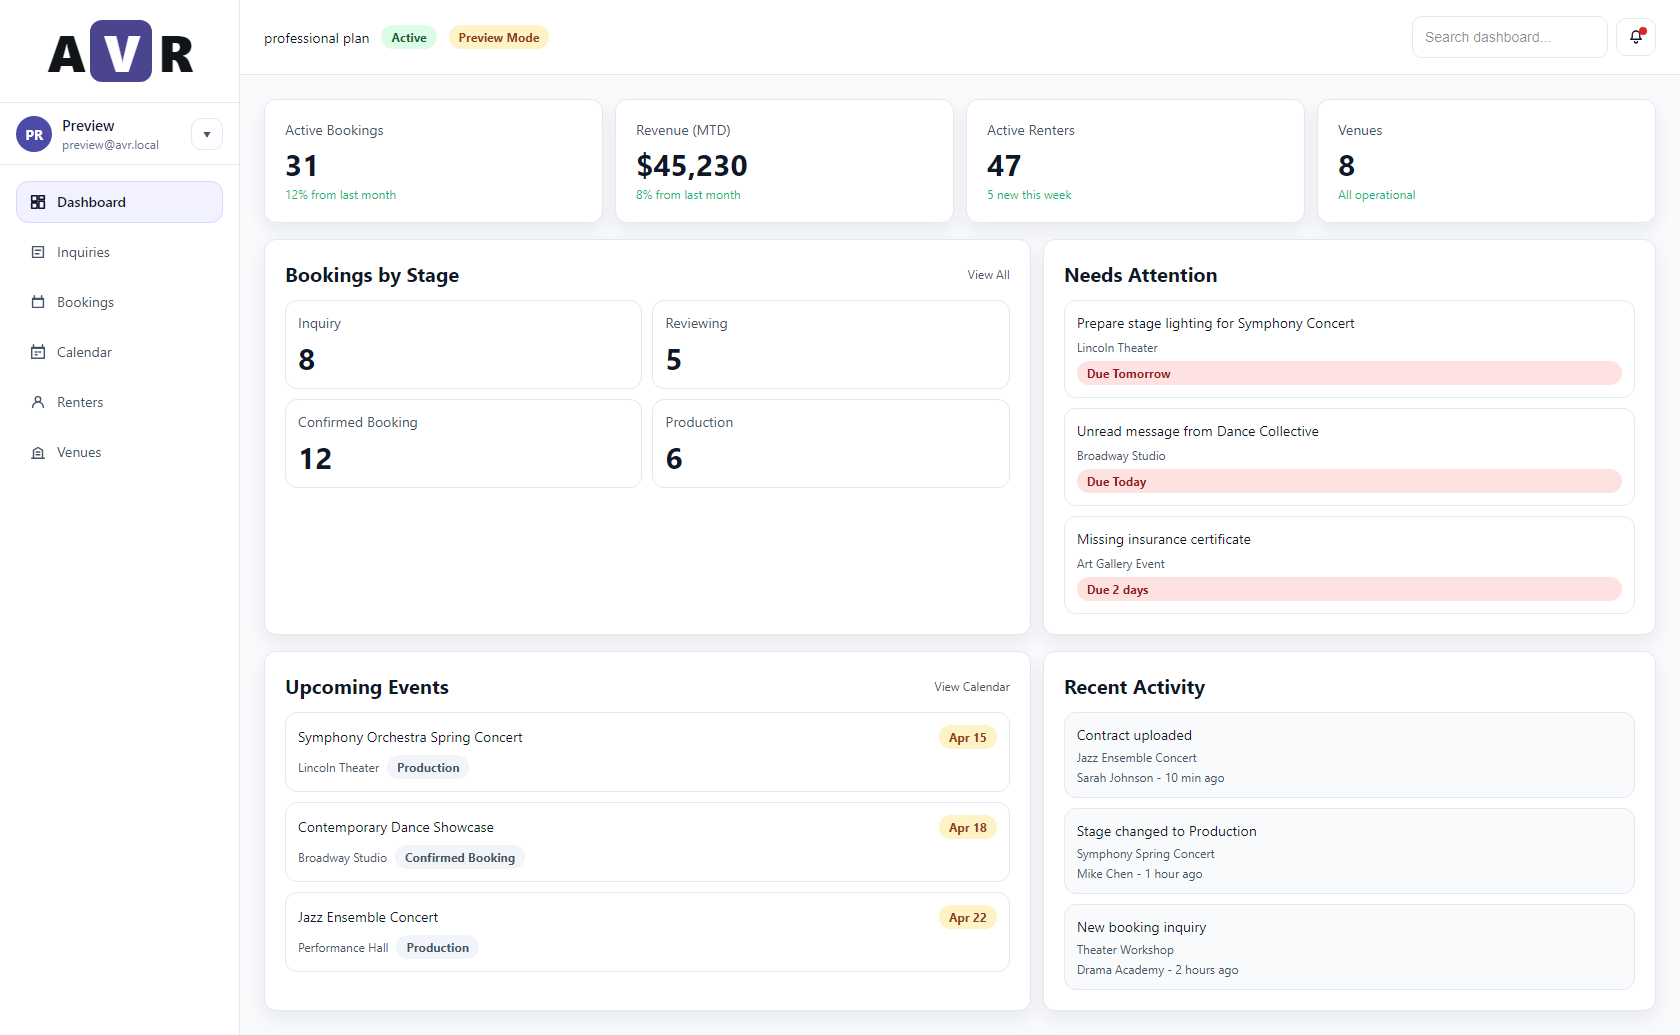Click the Due Tomorrow progress bar
This screenshot has width=1680, height=1035.
(1348, 373)
